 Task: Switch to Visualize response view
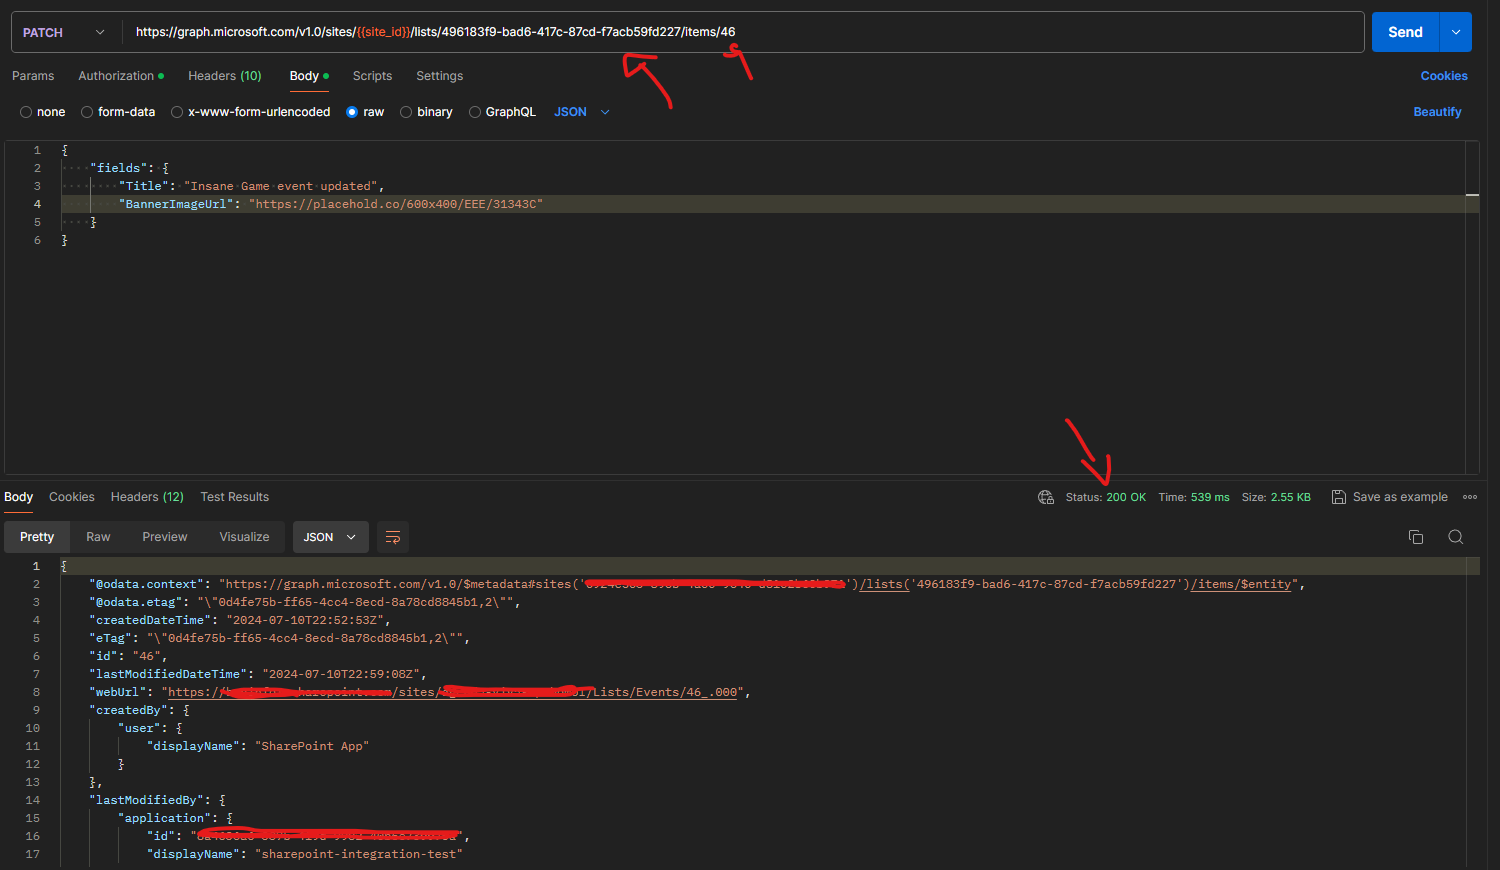(245, 537)
